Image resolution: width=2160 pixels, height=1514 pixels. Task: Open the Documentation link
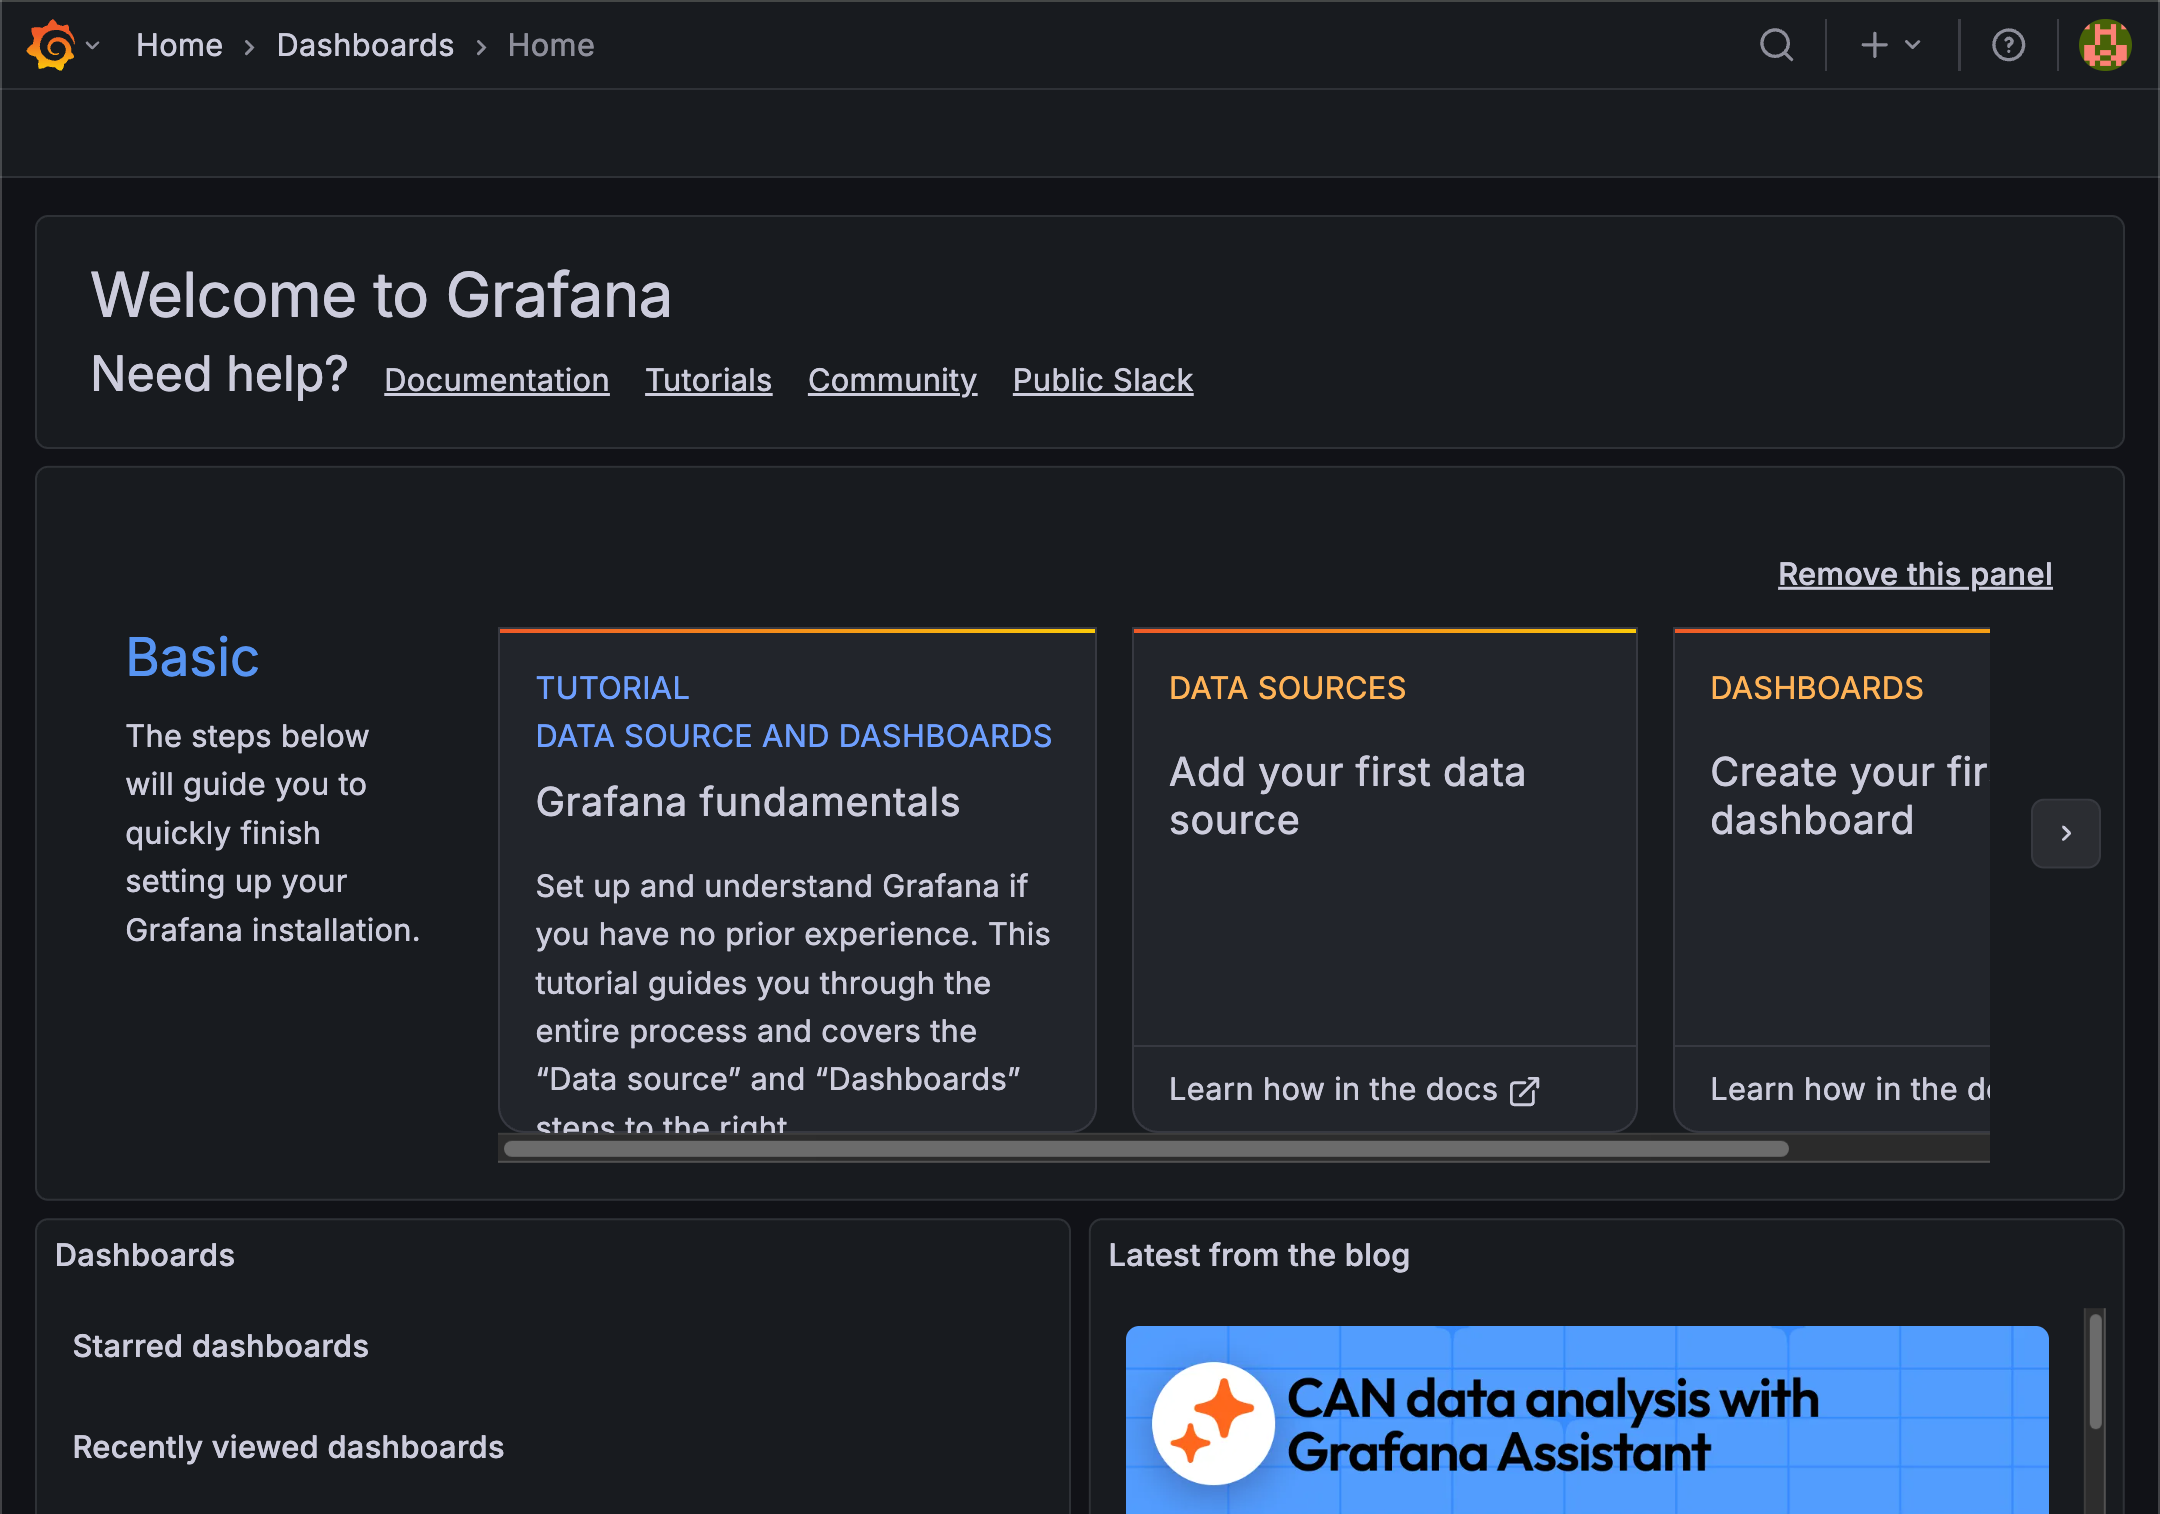pyautogui.click(x=496, y=380)
